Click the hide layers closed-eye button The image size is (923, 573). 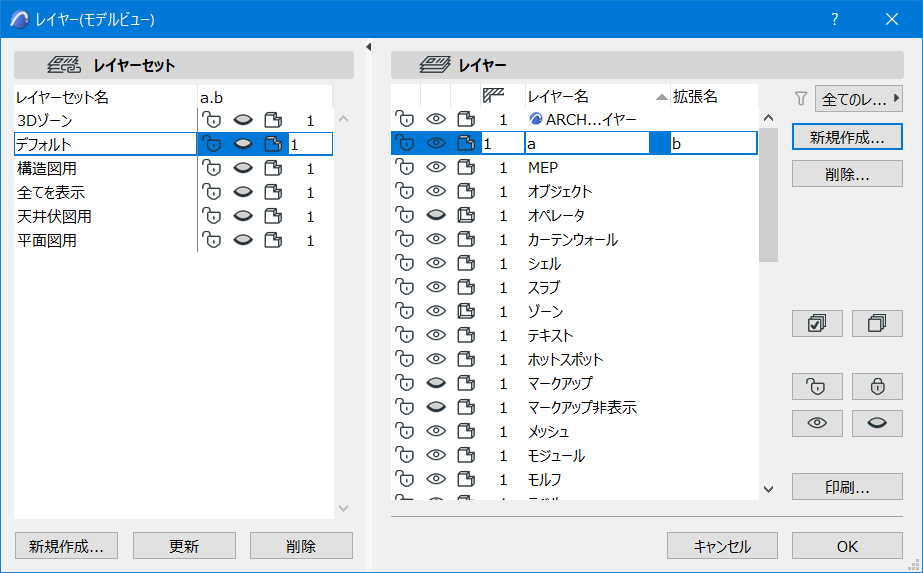click(877, 423)
